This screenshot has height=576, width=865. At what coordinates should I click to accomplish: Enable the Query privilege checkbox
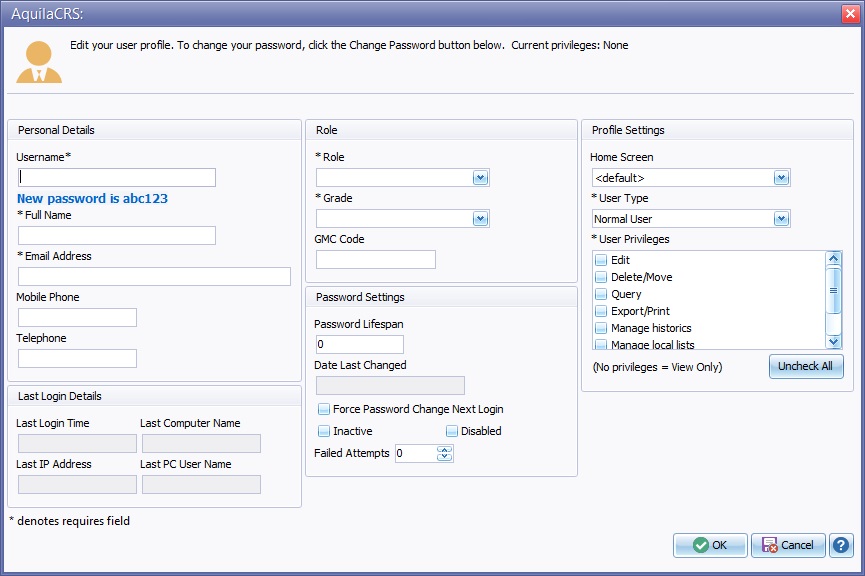click(601, 294)
